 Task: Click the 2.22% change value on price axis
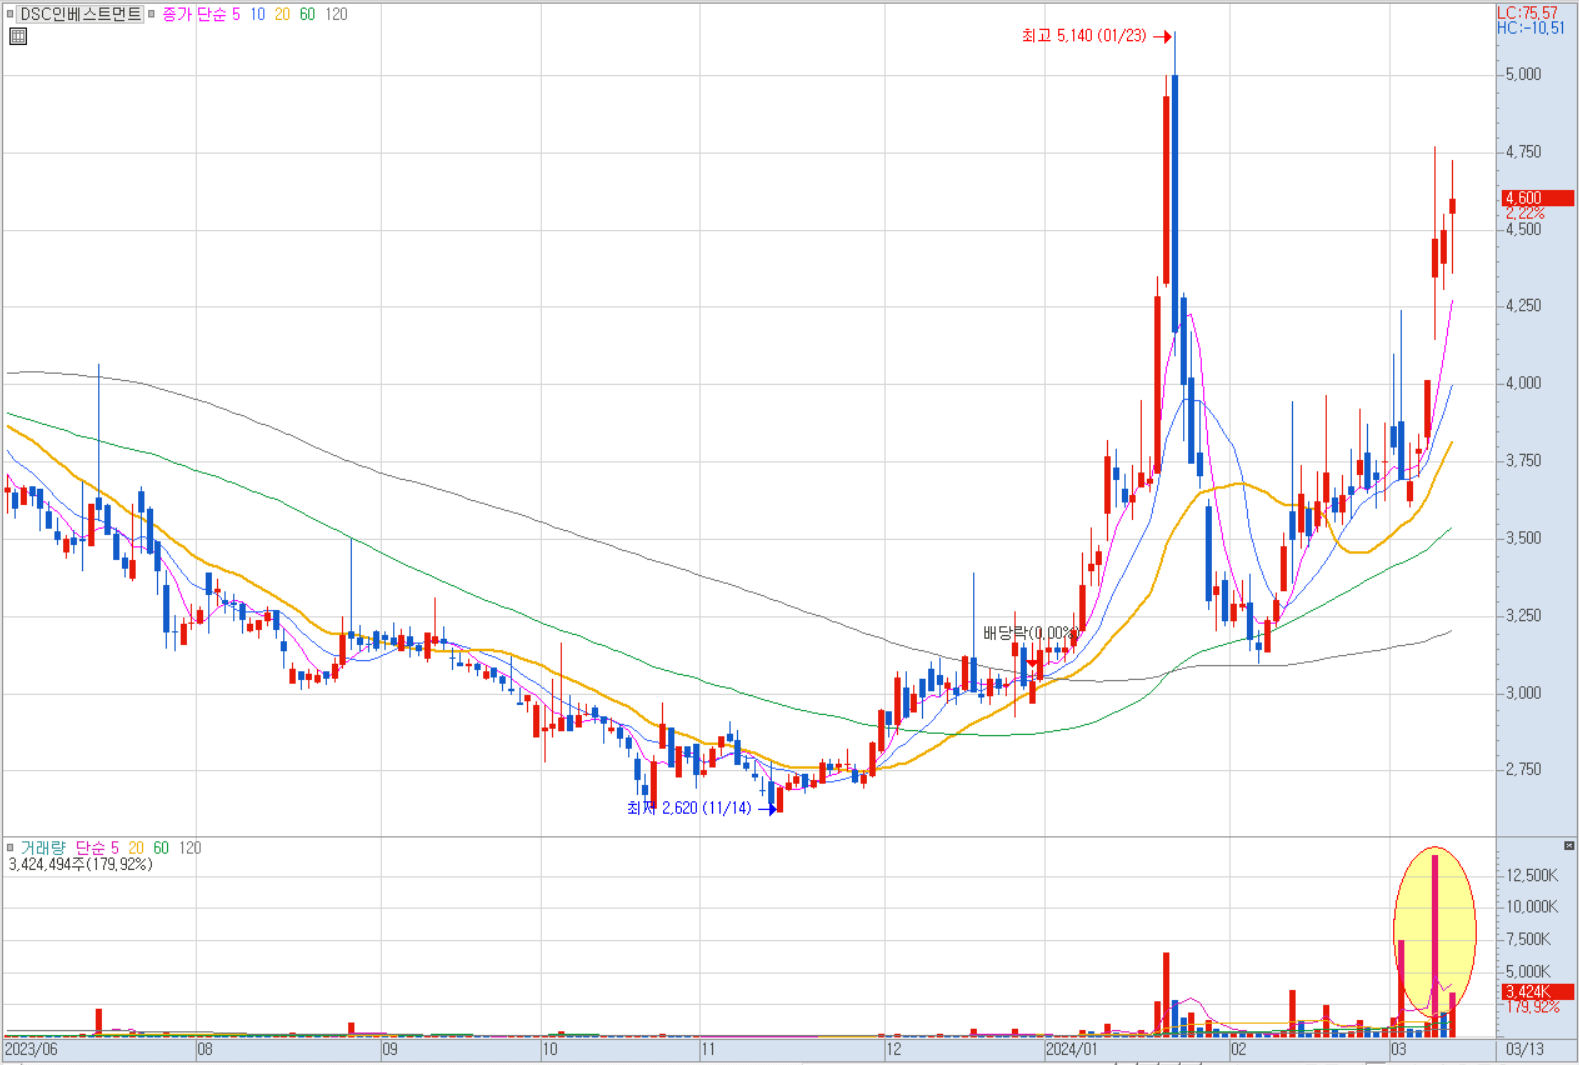1525,213
